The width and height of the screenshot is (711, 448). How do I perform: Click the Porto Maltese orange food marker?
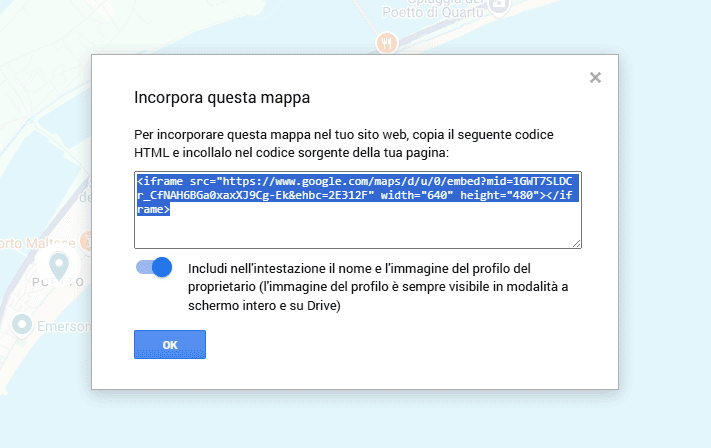(86, 241)
